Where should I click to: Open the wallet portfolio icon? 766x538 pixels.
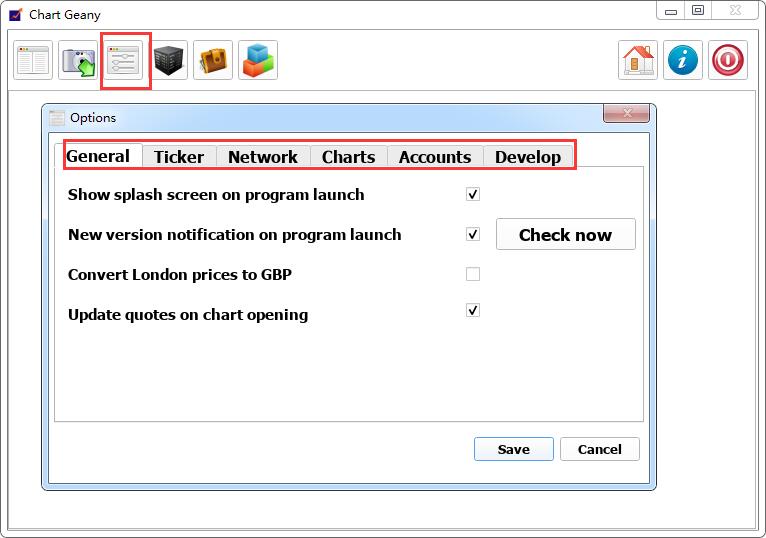[213, 60]
